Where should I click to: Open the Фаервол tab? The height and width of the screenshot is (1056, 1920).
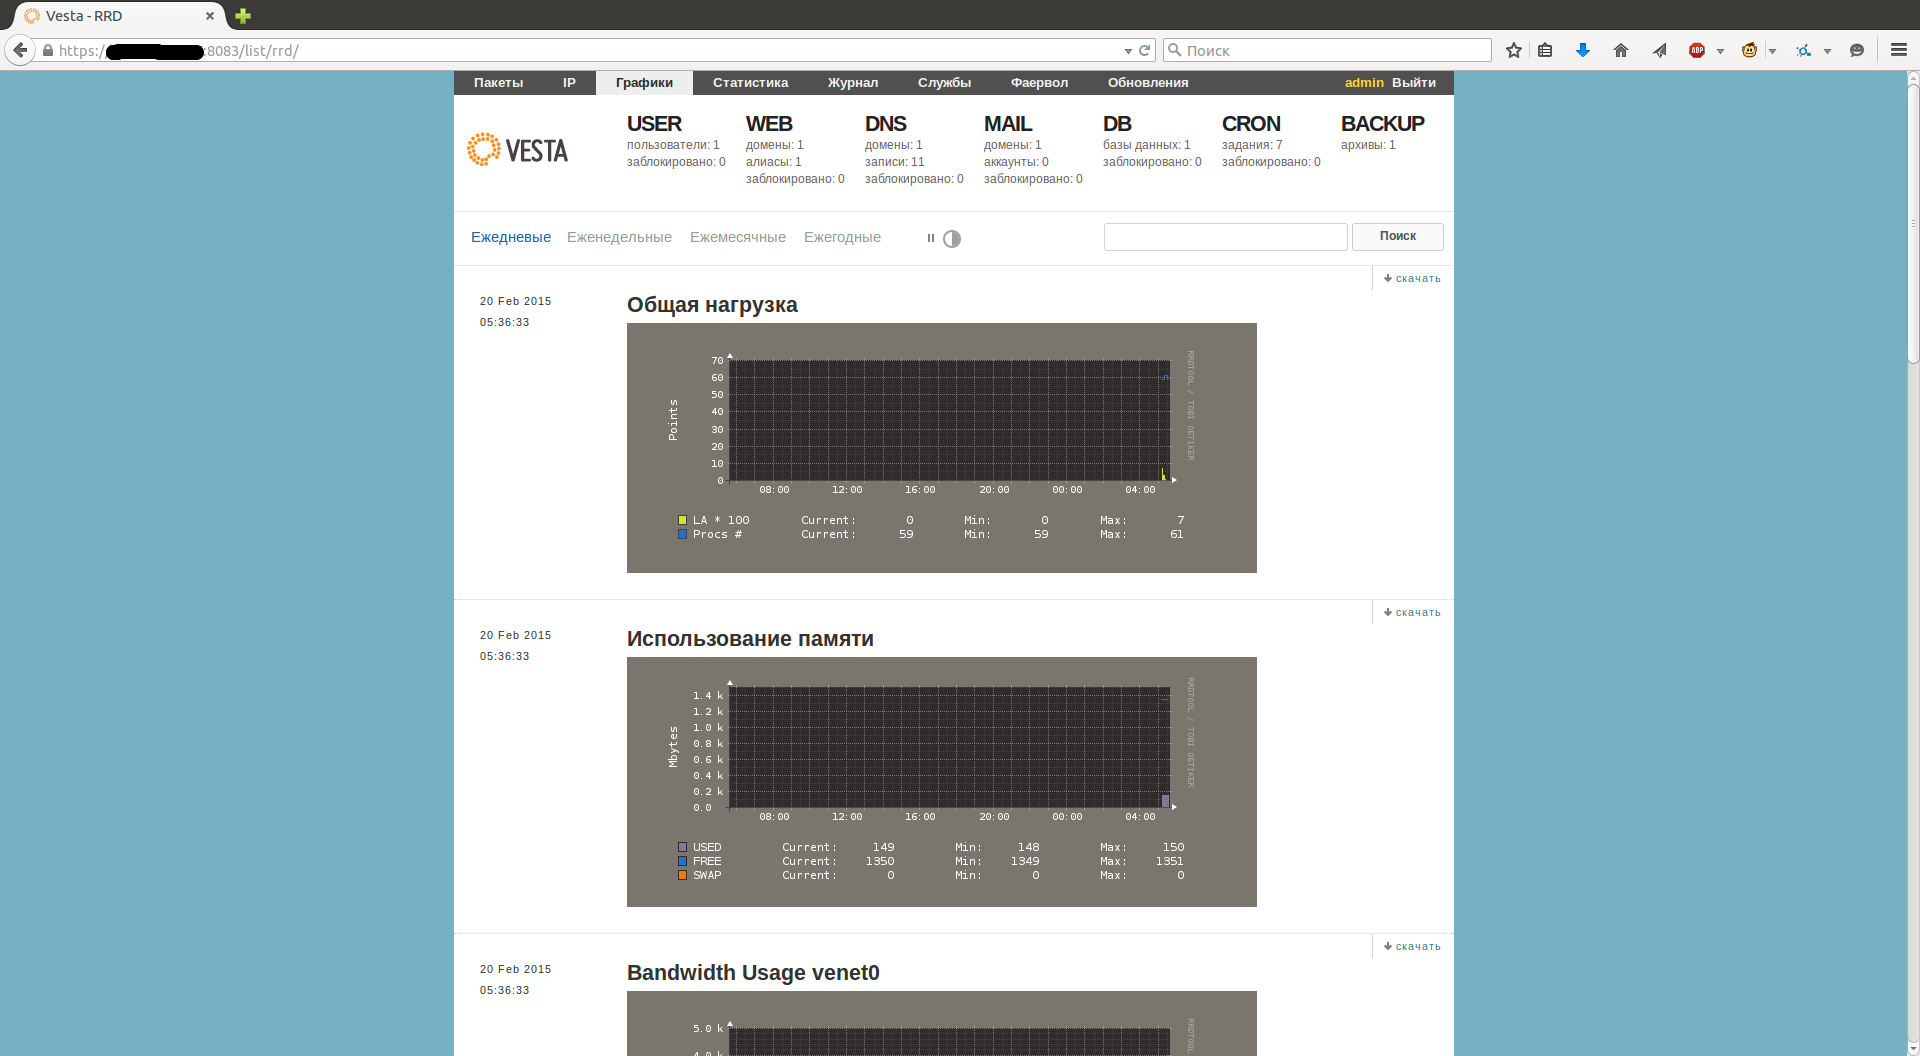(1039, 83)
